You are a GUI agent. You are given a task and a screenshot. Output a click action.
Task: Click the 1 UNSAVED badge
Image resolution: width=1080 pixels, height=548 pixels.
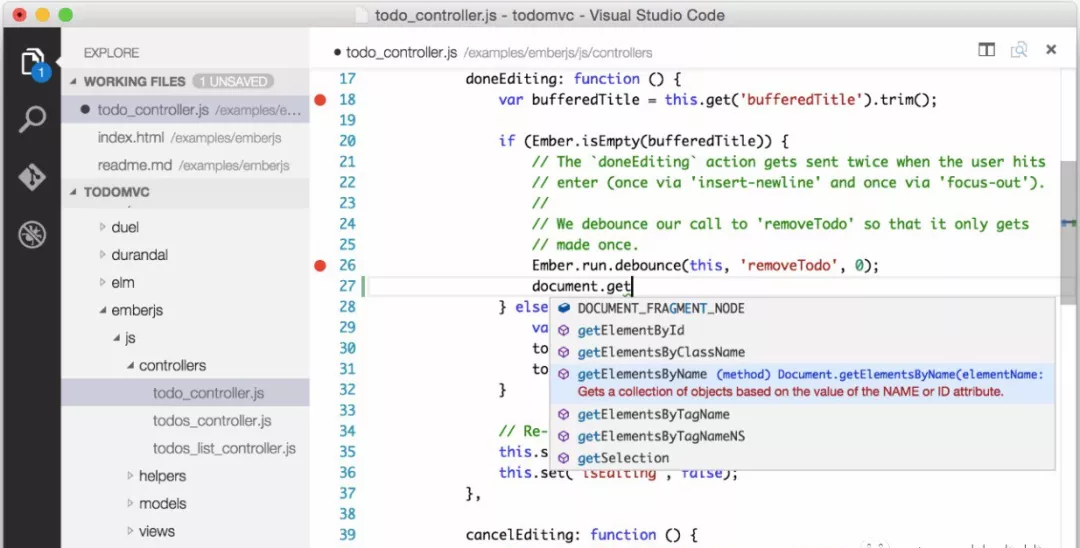click(x=233, y=81)
